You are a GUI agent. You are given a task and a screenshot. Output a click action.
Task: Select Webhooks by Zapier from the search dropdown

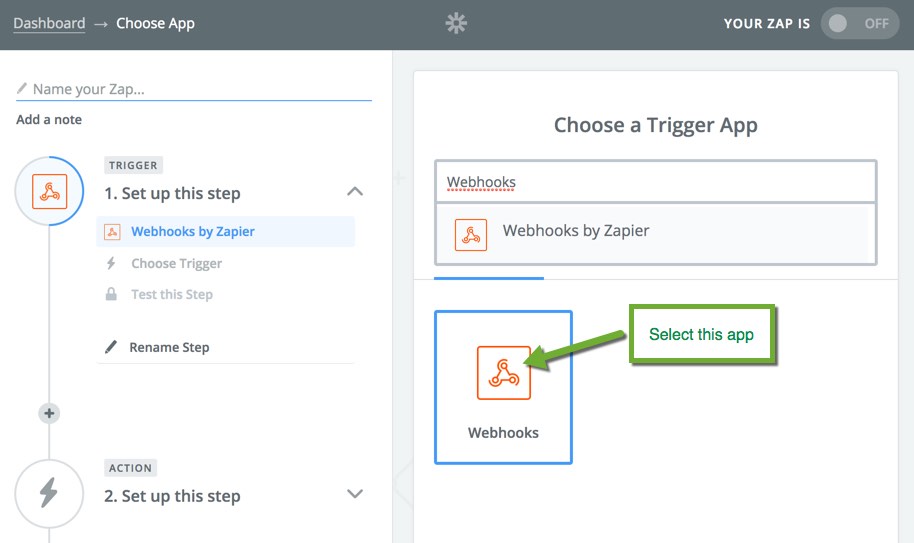click(x=652, y=234)
